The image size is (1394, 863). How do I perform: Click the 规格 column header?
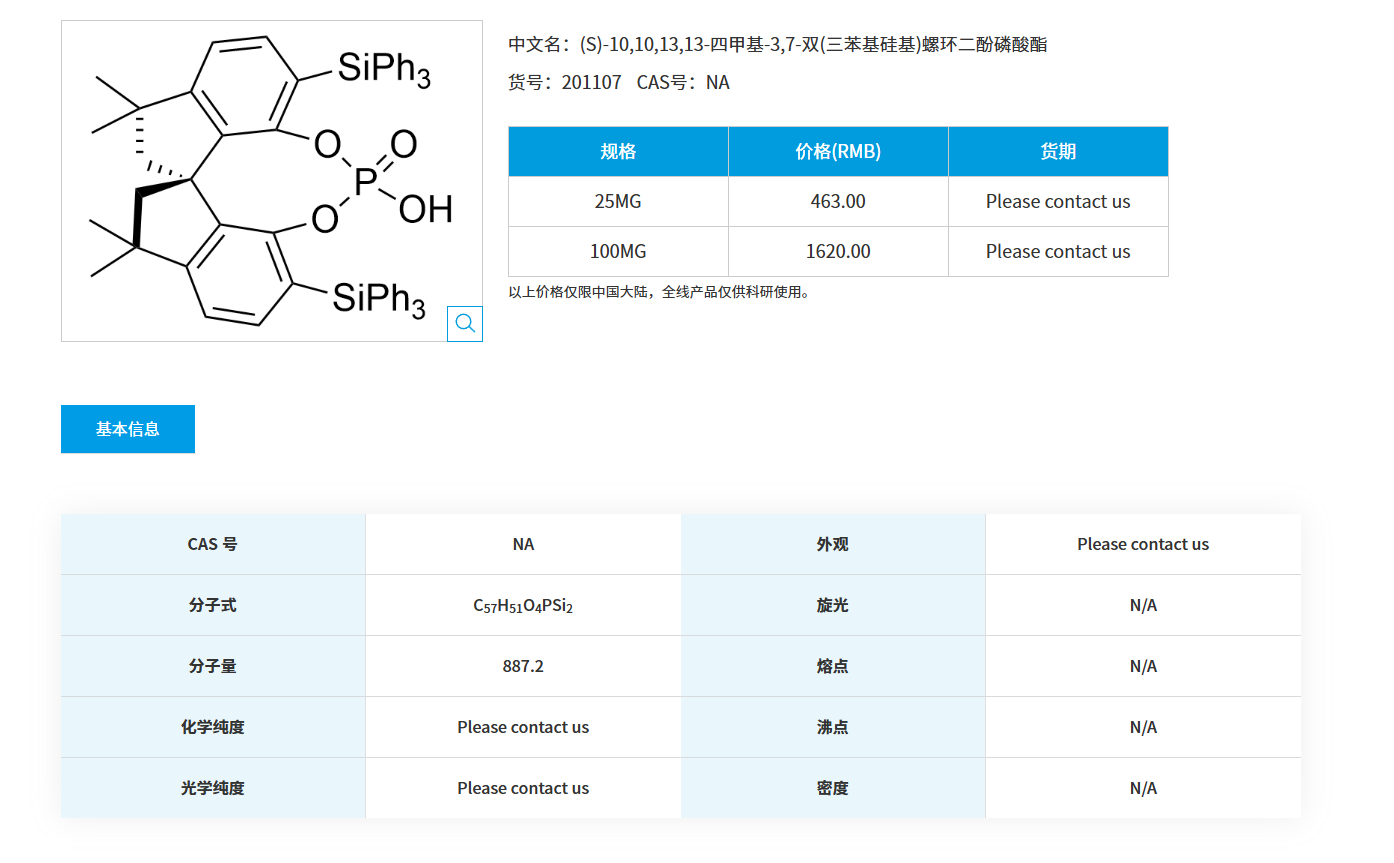[618, 151]
